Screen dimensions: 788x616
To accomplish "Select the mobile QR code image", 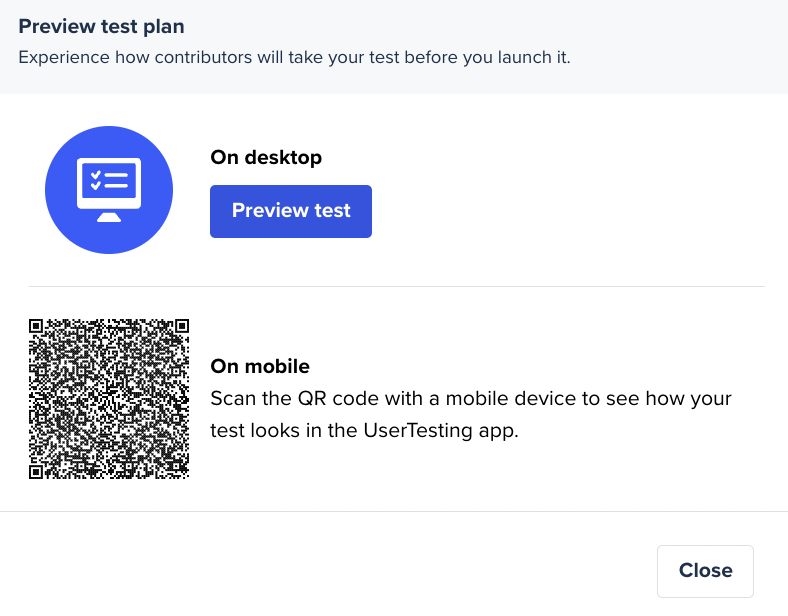I will pos(109,398).
